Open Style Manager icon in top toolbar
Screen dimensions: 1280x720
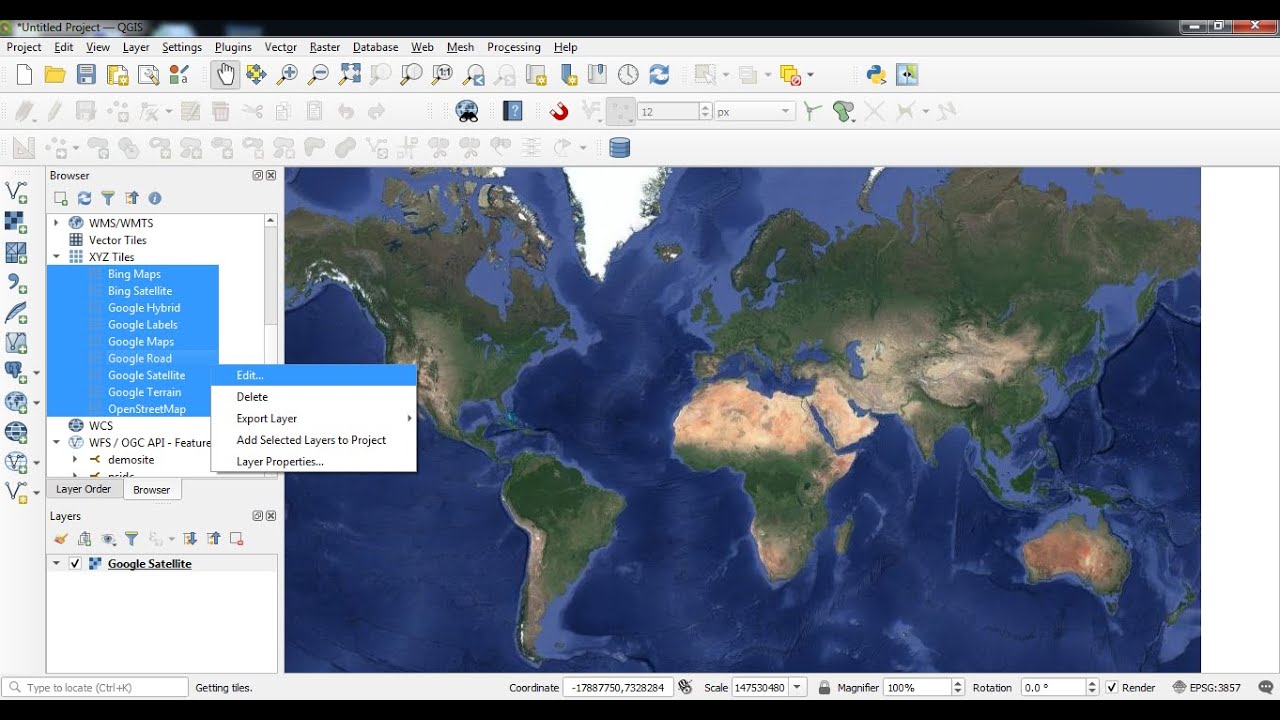tap(179, 75)
